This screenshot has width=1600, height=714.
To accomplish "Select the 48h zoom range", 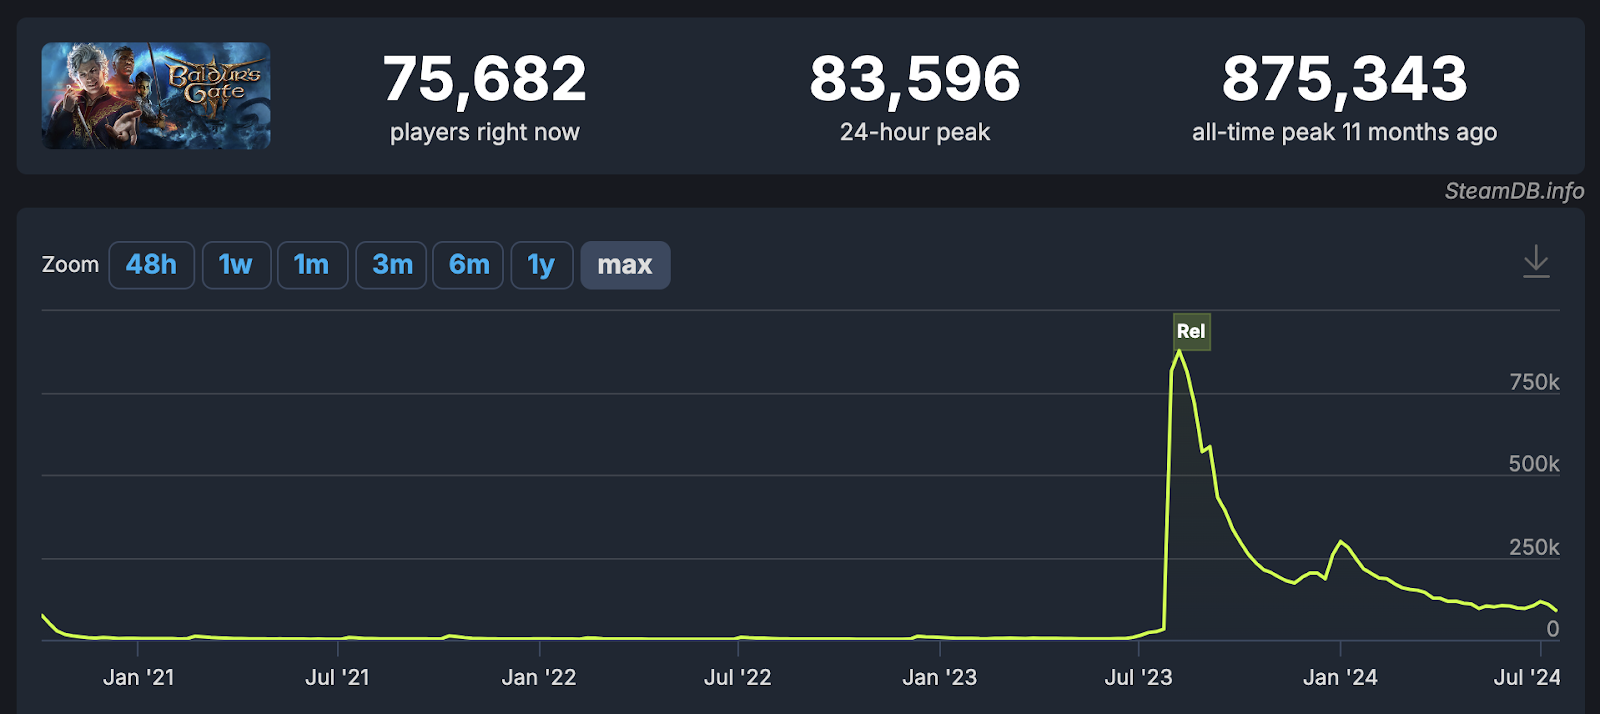I will click(x=151, y=265).
